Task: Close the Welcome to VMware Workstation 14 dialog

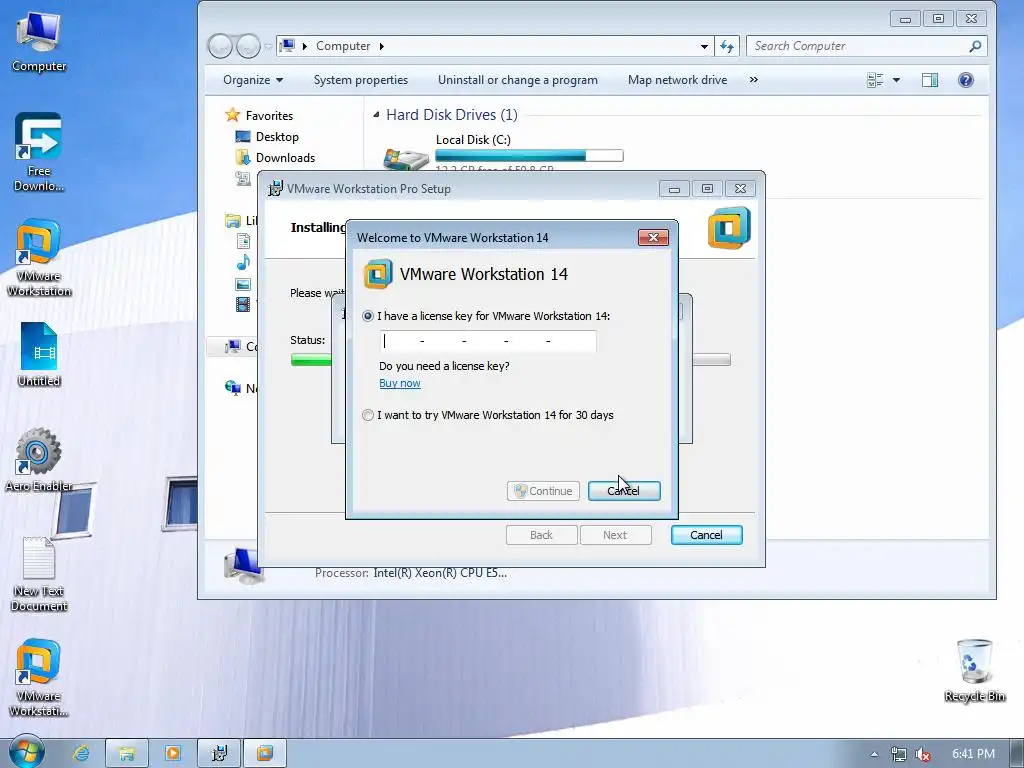Action: [x=653, y=237]
